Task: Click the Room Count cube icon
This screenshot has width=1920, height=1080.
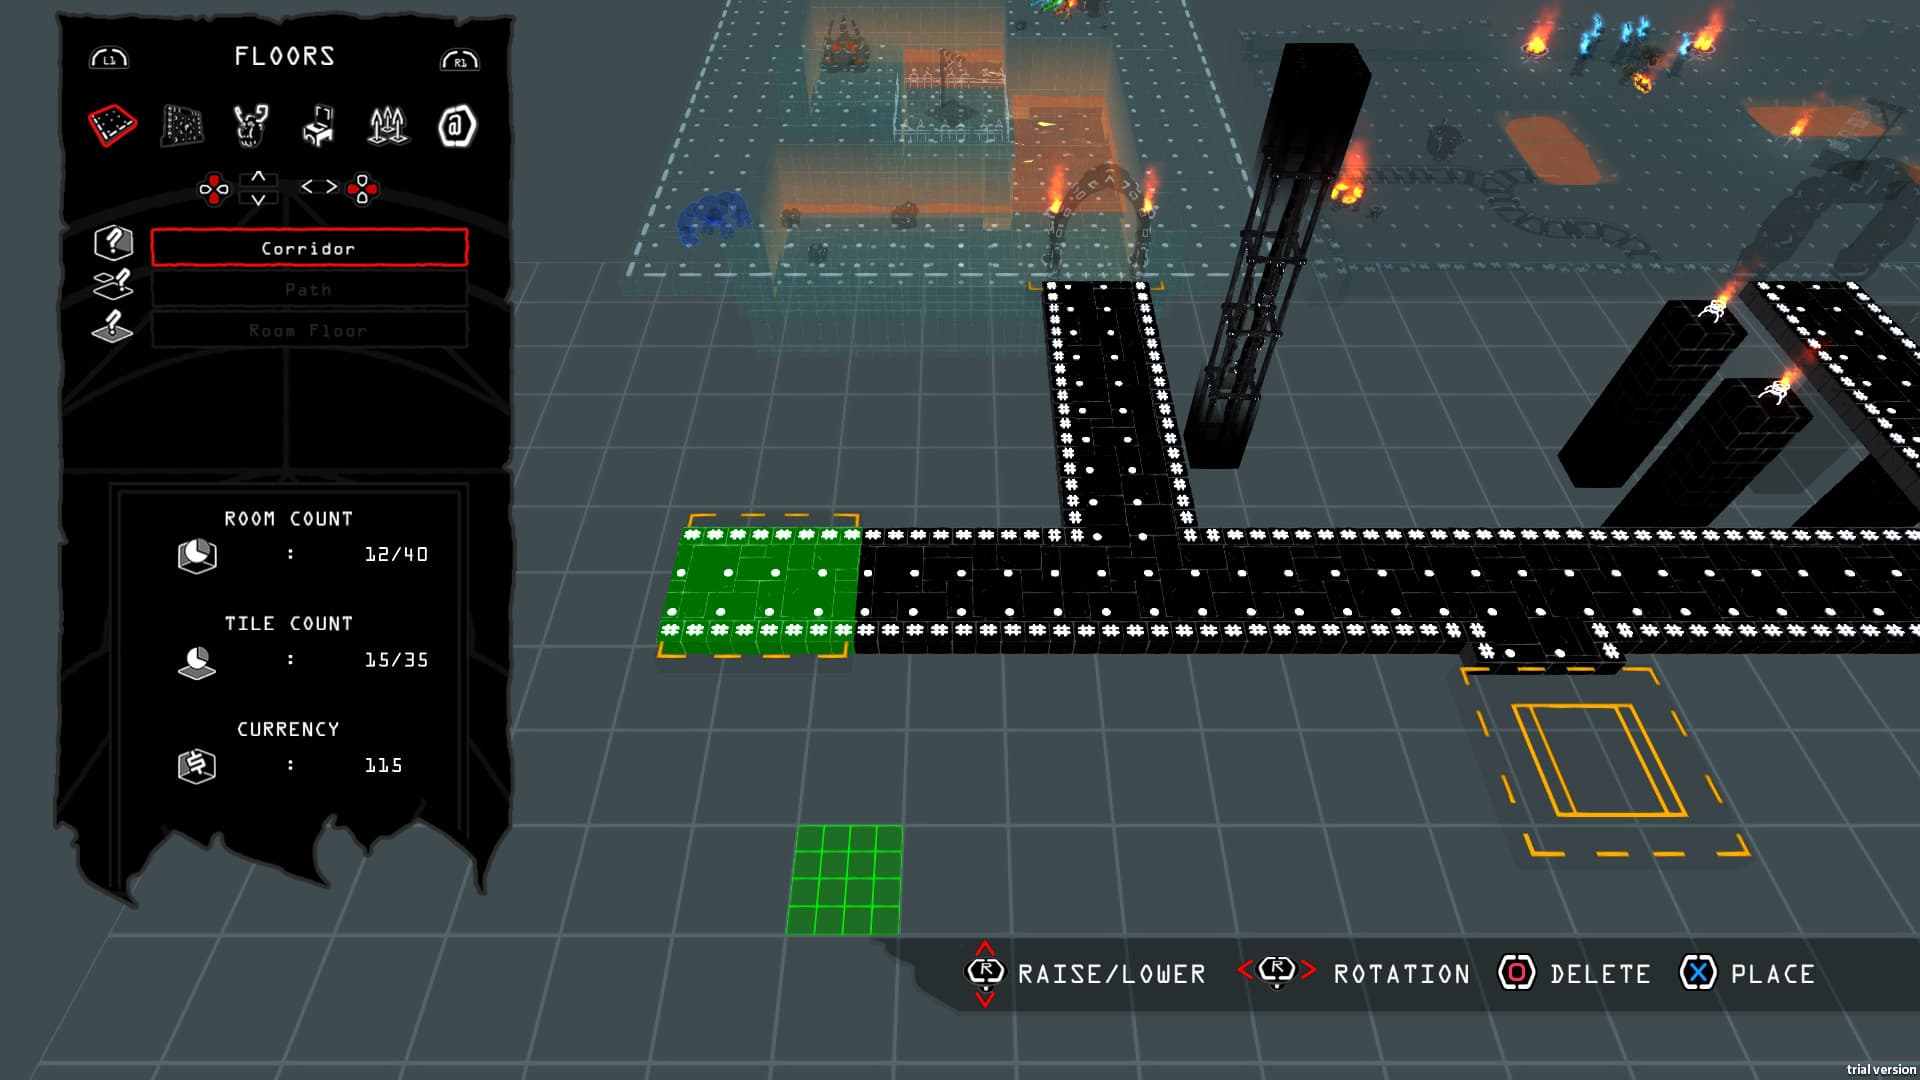Action: pyautogui.click(x=200, y=553)
